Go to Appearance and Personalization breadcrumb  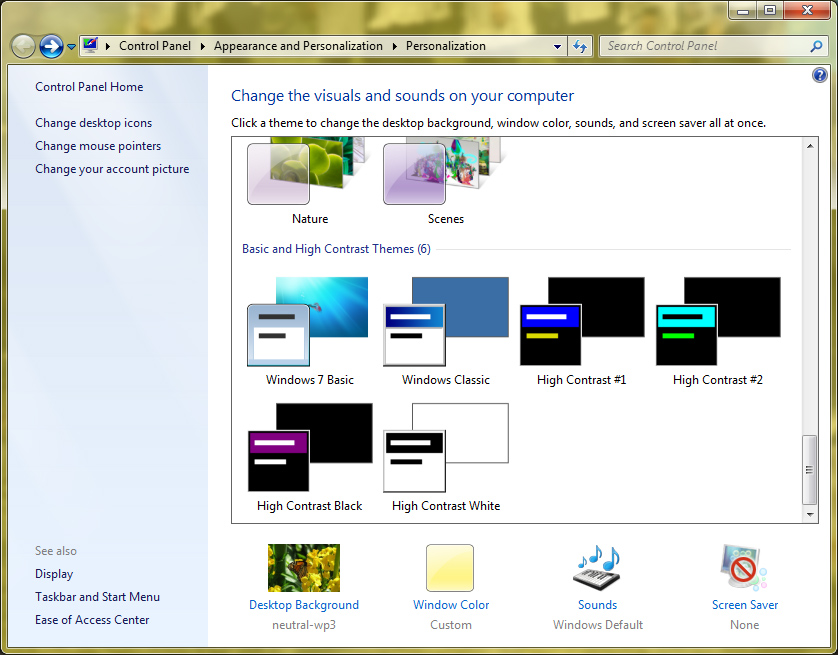click(x=298, y=46)
